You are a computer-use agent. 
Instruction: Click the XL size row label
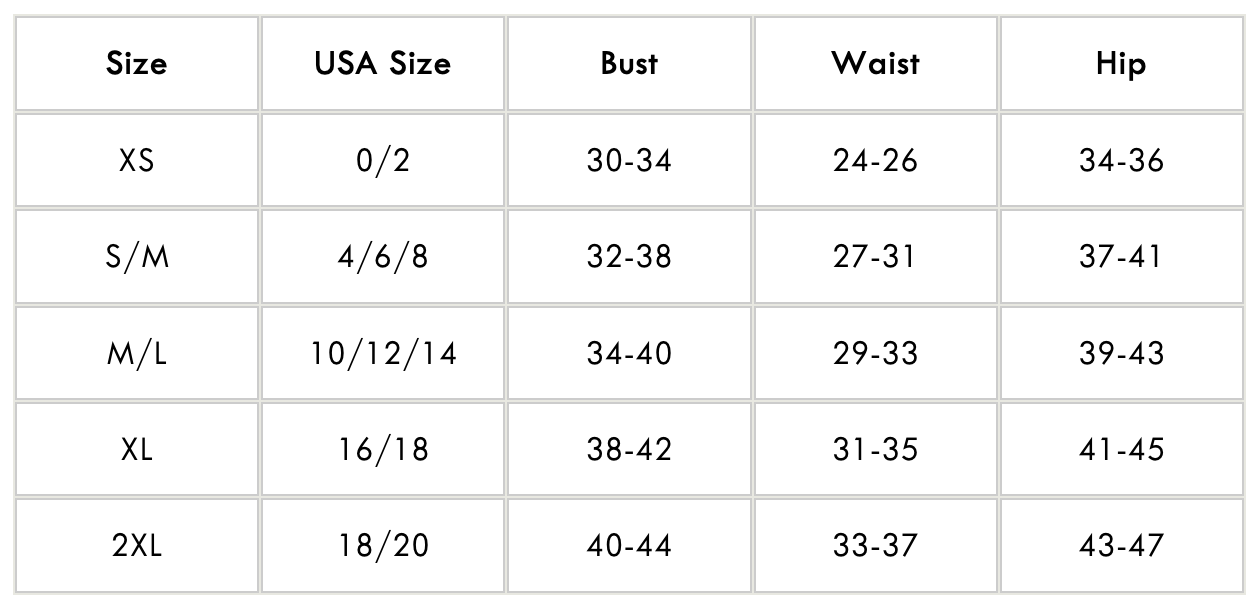point(136,449)
